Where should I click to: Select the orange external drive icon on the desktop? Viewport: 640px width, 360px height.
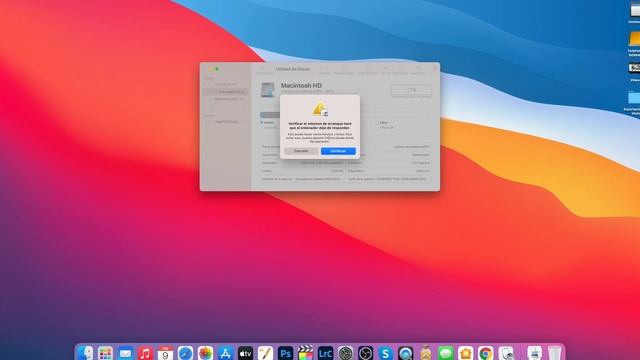click(x=634, y=39)
